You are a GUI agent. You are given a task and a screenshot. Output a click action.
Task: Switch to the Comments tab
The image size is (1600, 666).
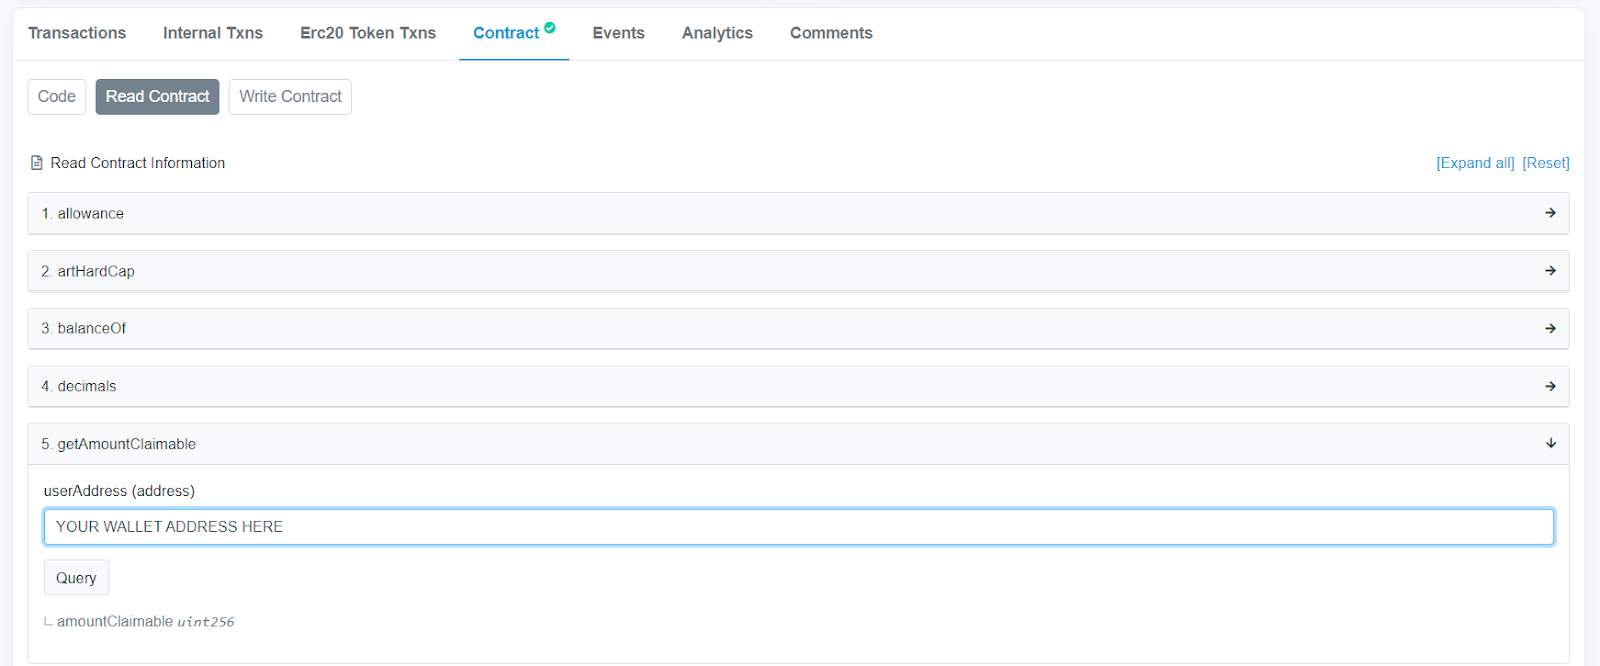pos(831,33)
